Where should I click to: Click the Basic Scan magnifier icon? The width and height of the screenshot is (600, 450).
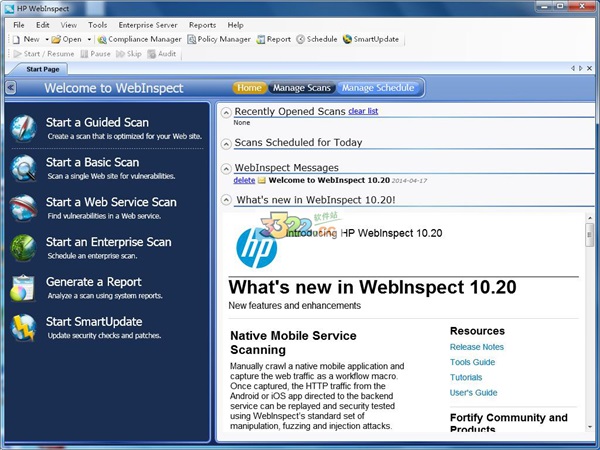pos(23,168)
